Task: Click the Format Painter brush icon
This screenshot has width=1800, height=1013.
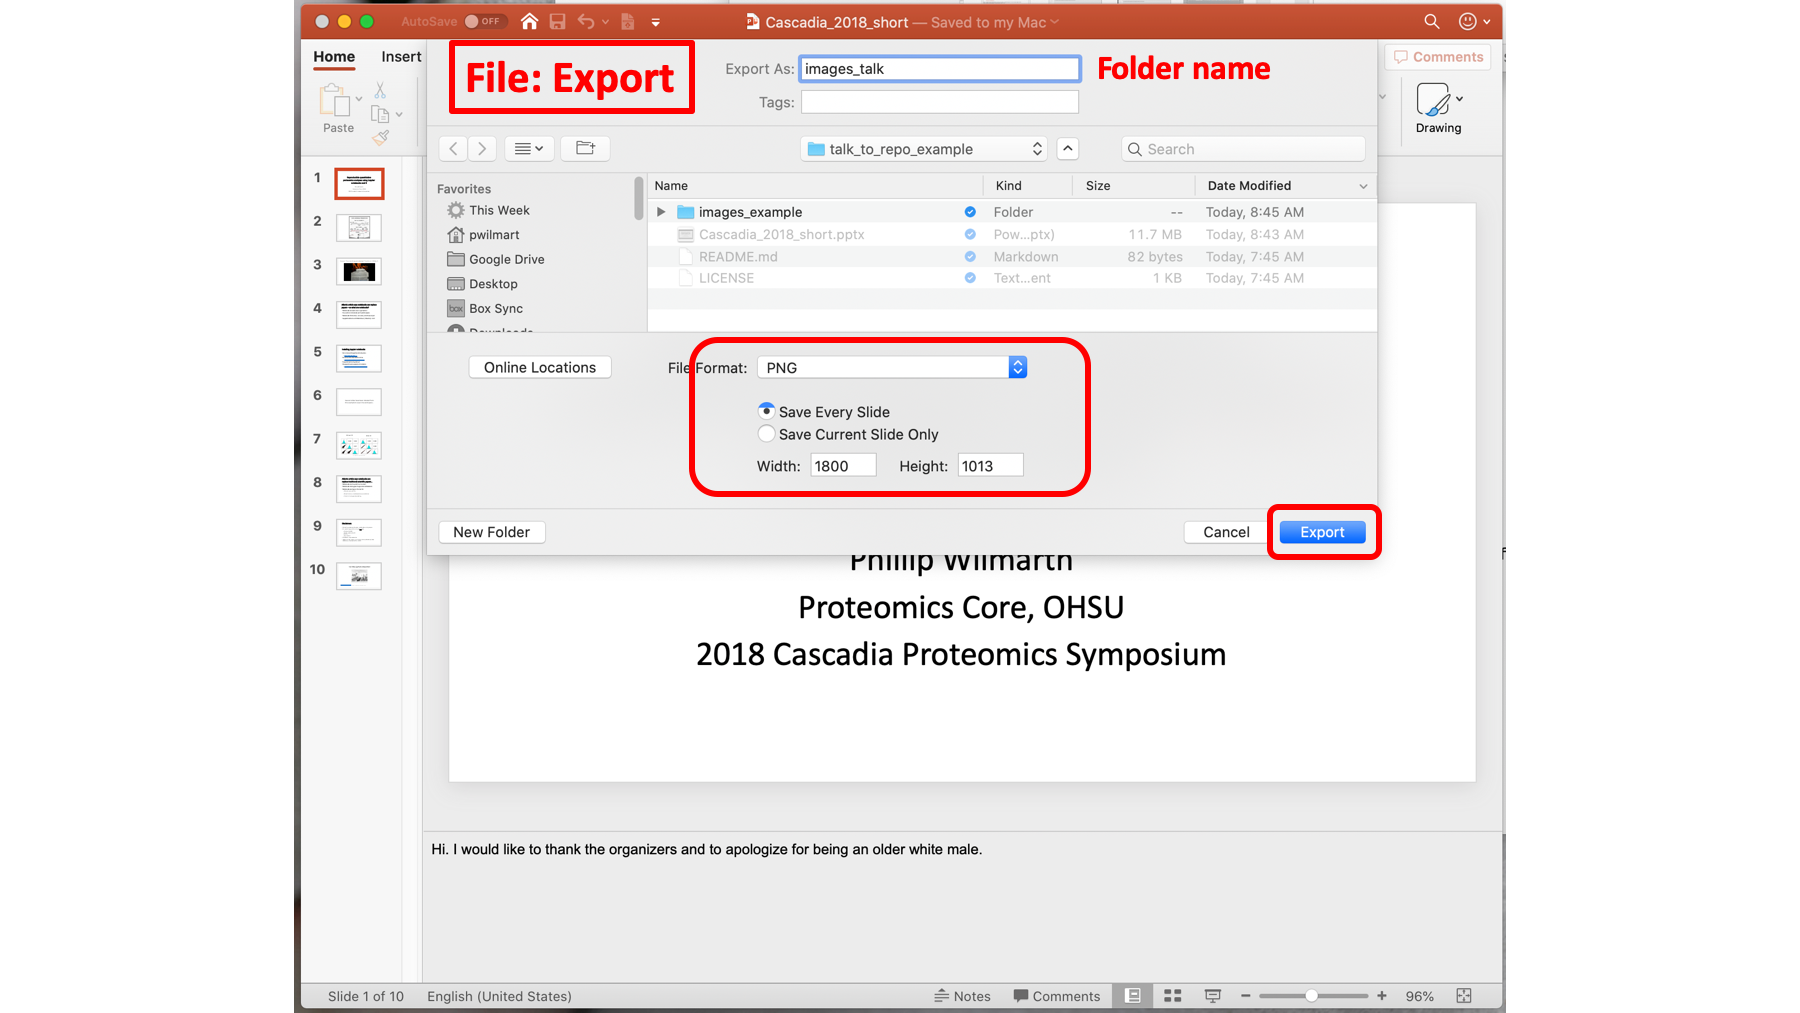Action: [x=380, y=137]
